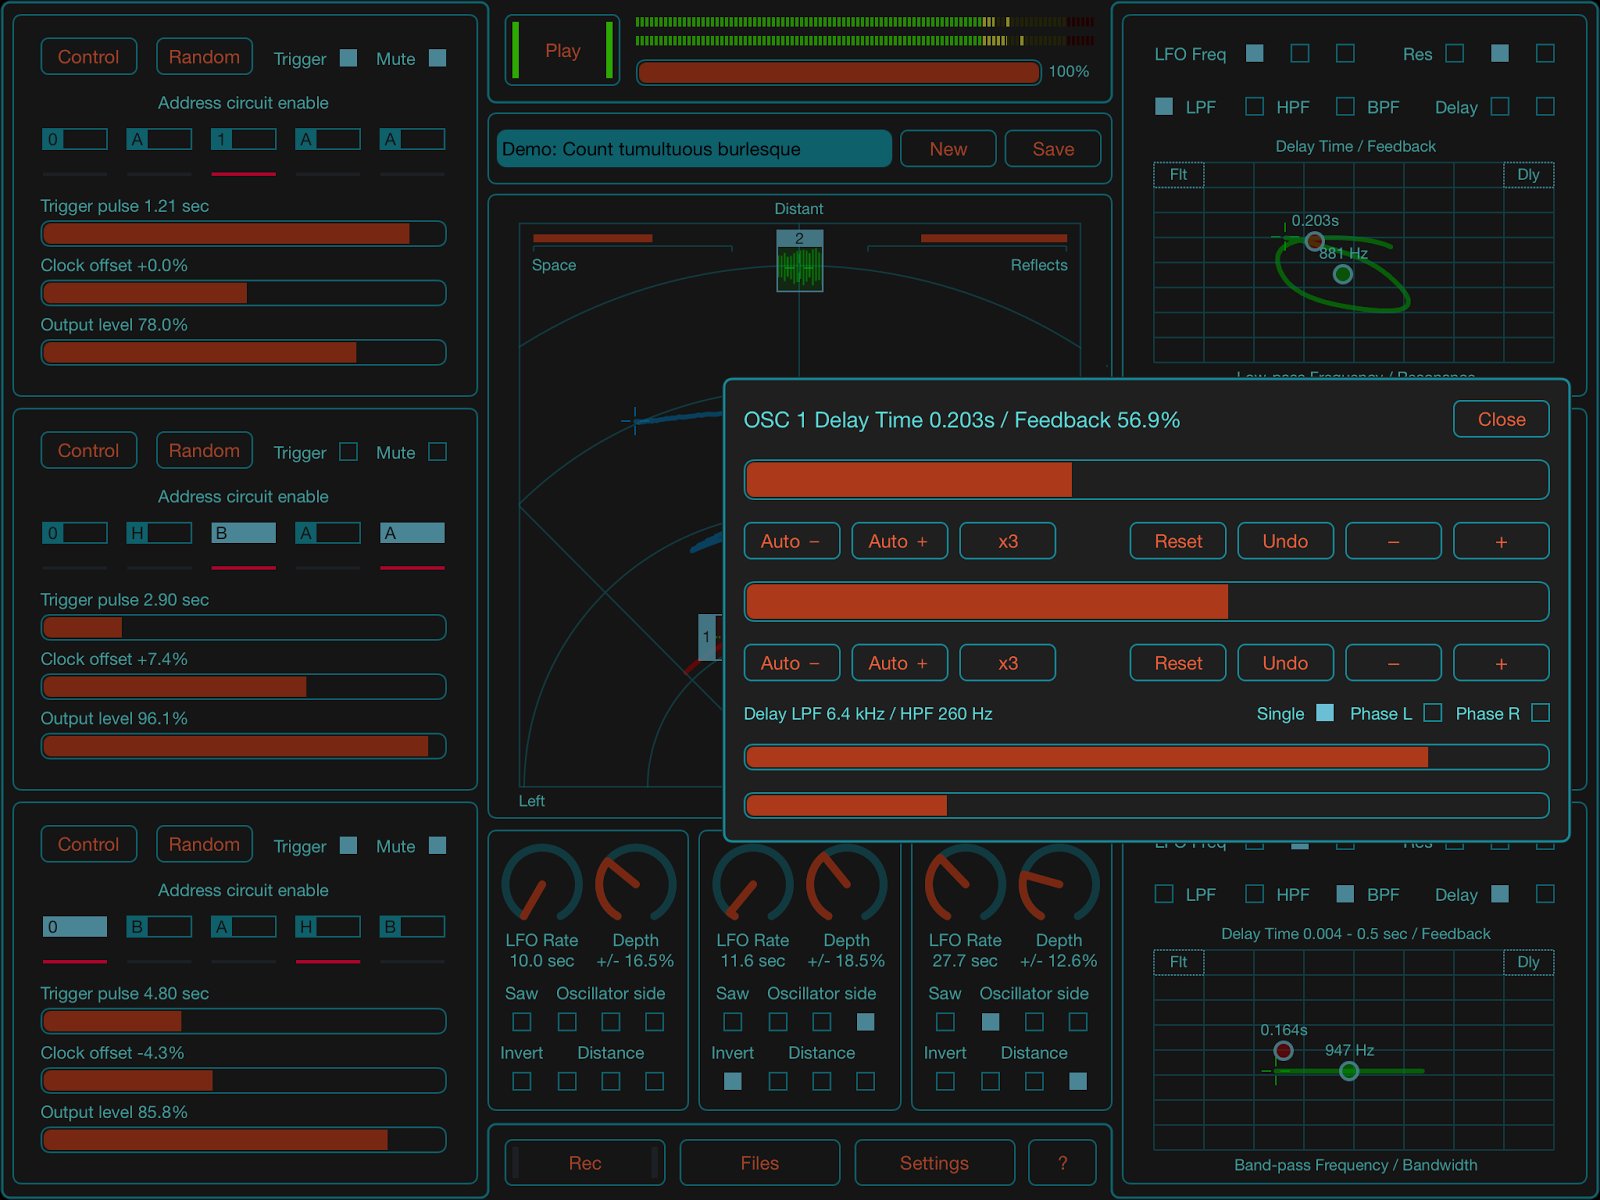This screenshot has height=1200, width=1600.
Task: Click Random in the top oscillator panel
Action: click(x=204, y=57)
